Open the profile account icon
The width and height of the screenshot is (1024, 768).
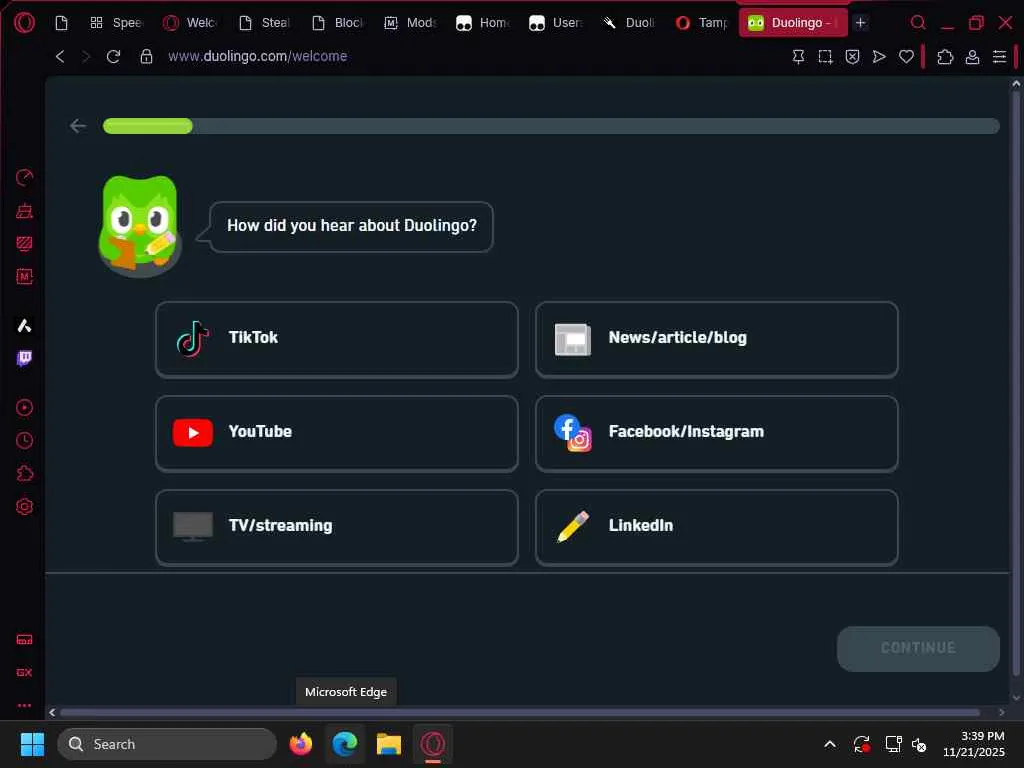click(x=972, y=57)
